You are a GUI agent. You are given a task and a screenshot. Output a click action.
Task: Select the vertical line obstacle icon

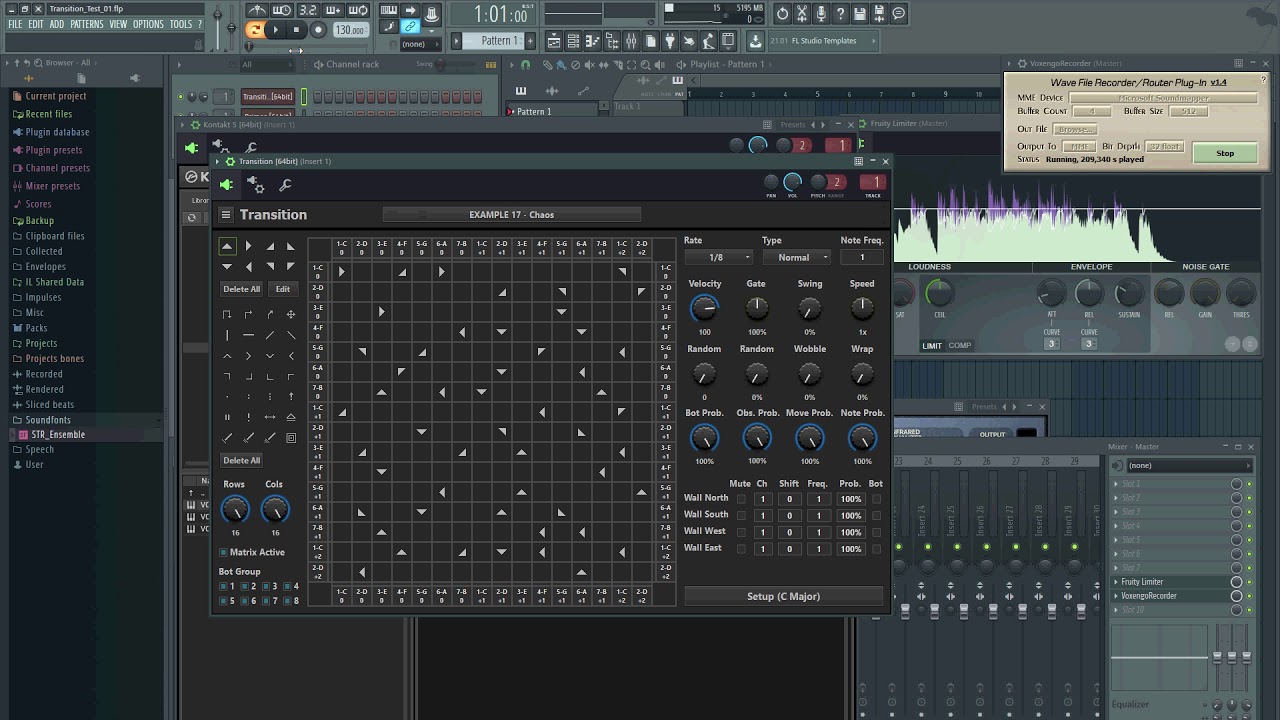pyautogui.click(x=227, y=335)
